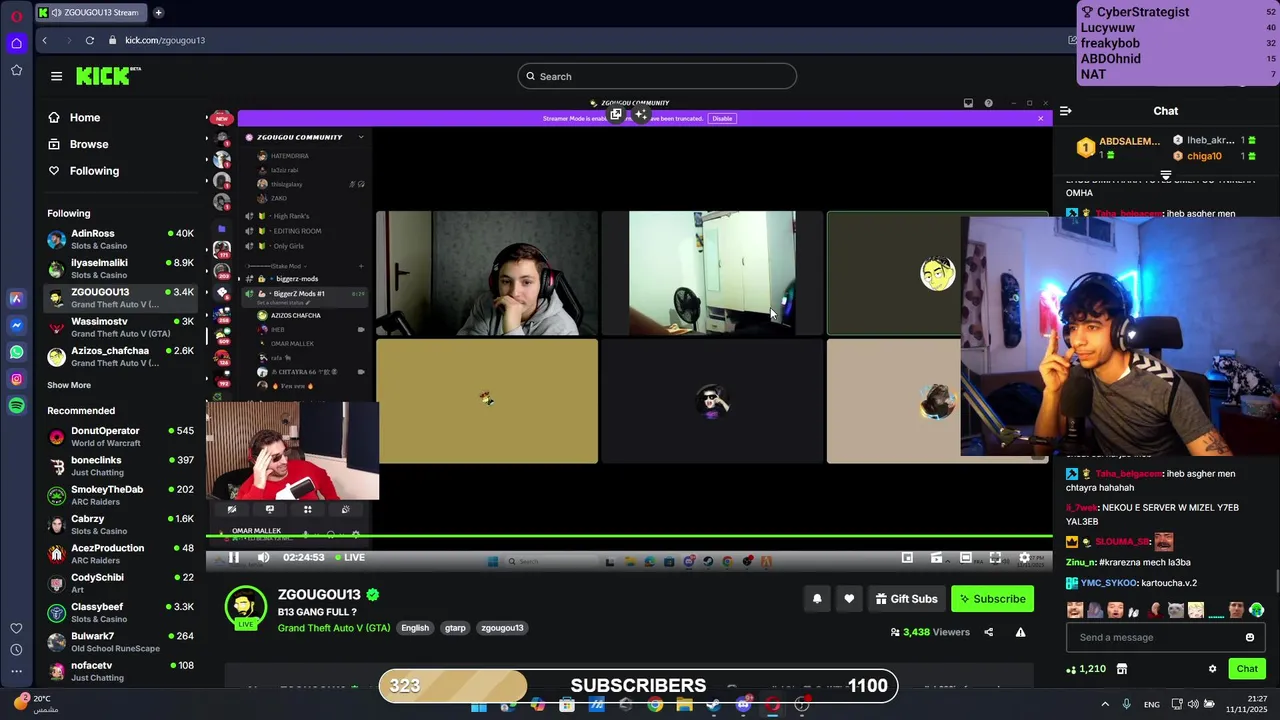Screen dimensions: 1280x720
Task: Enter fullscreen on the stream player
Action: click(x=995, y=558)
